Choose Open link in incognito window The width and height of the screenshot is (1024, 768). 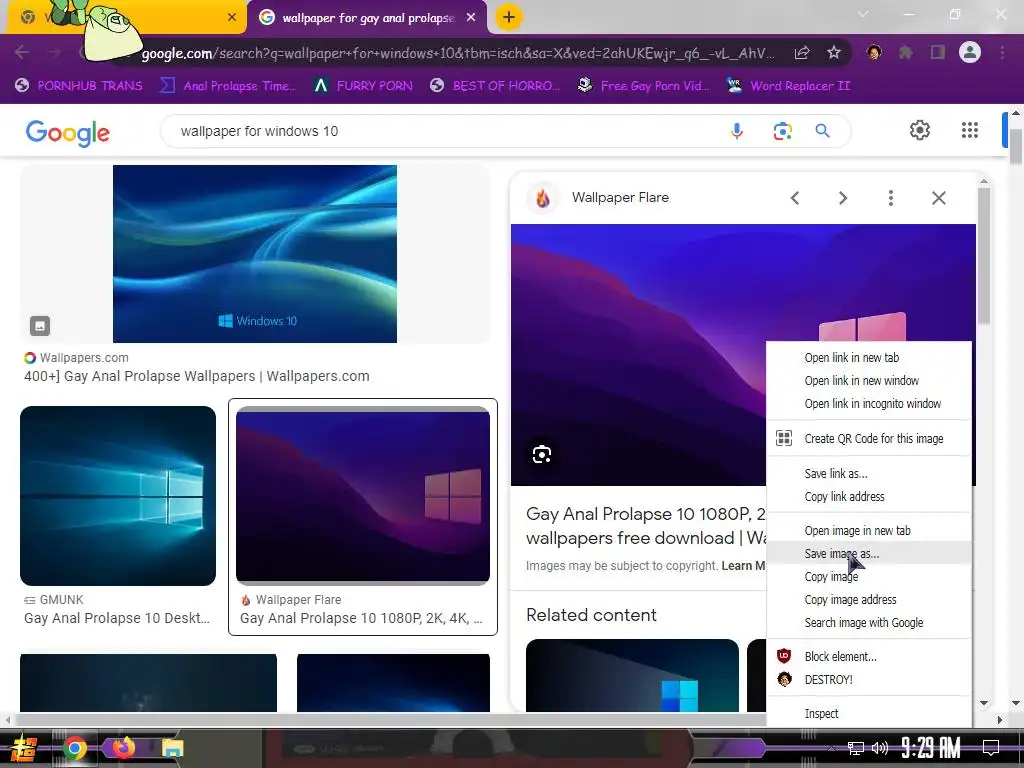(x=869, y=404)
